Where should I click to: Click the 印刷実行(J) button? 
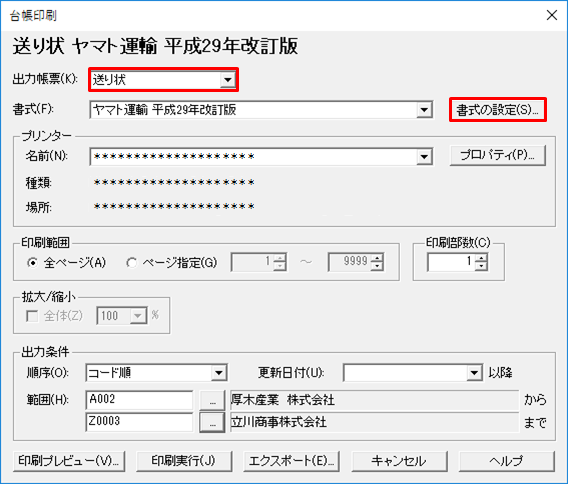pyautogui.click(x=184, y=461)
